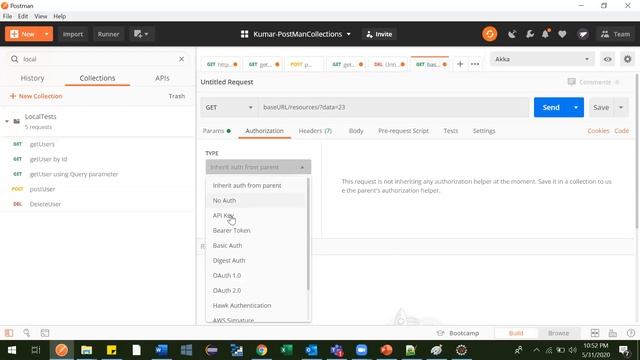640x360 pixels.
Task: Open the Akka environment dropdown
Action: pyautogui.click(x=542, y=59)
